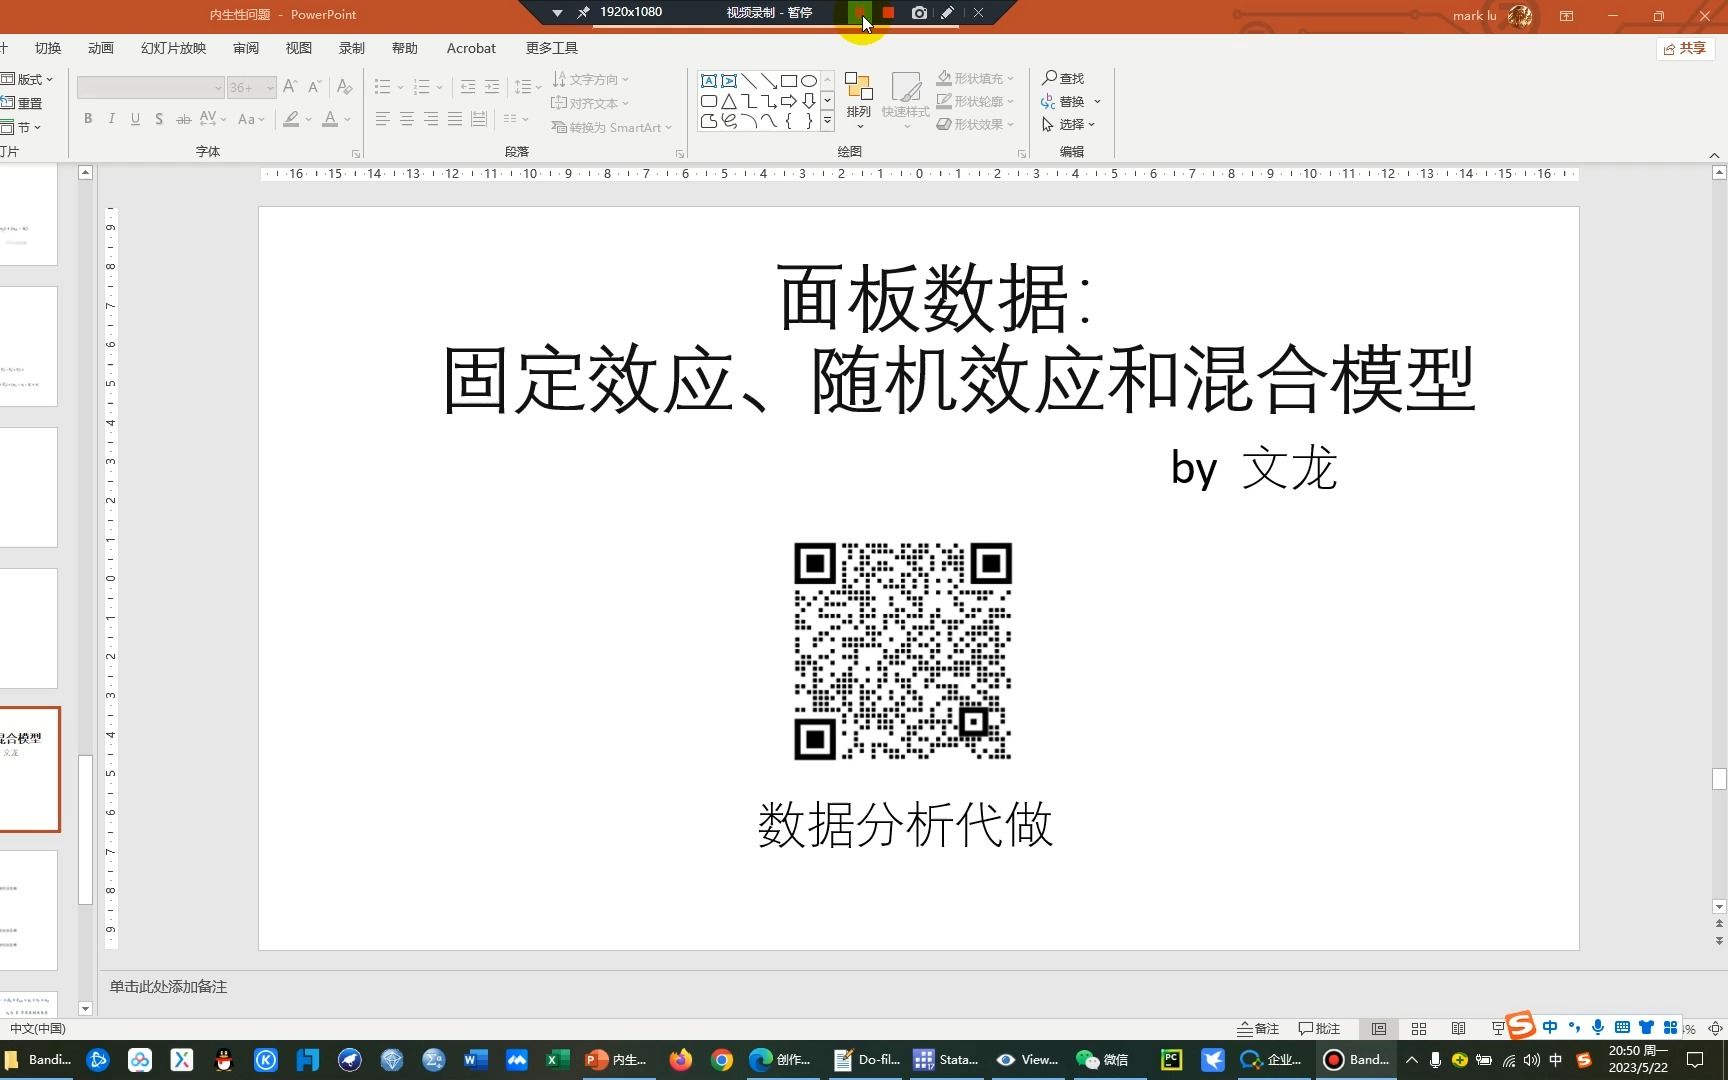Viewport: 1728px width, 1080px height.
Task: Click Replace (替换) button
Action: tap(1064, 101)
